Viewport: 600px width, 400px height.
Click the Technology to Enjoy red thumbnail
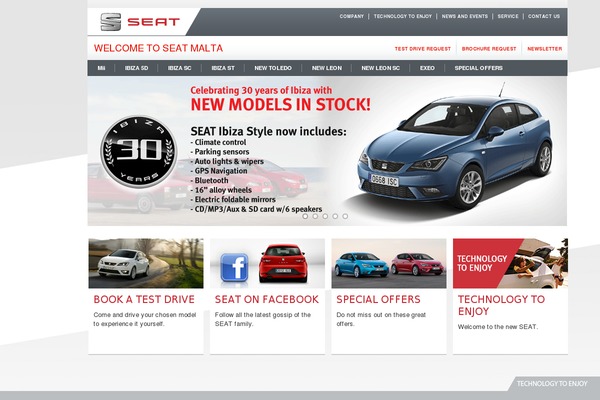click(x=510, y=263)
